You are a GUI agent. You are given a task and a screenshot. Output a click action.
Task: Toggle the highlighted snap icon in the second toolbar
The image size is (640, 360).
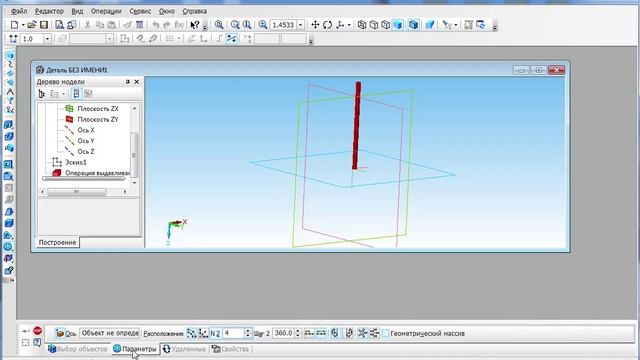[231, 39]
